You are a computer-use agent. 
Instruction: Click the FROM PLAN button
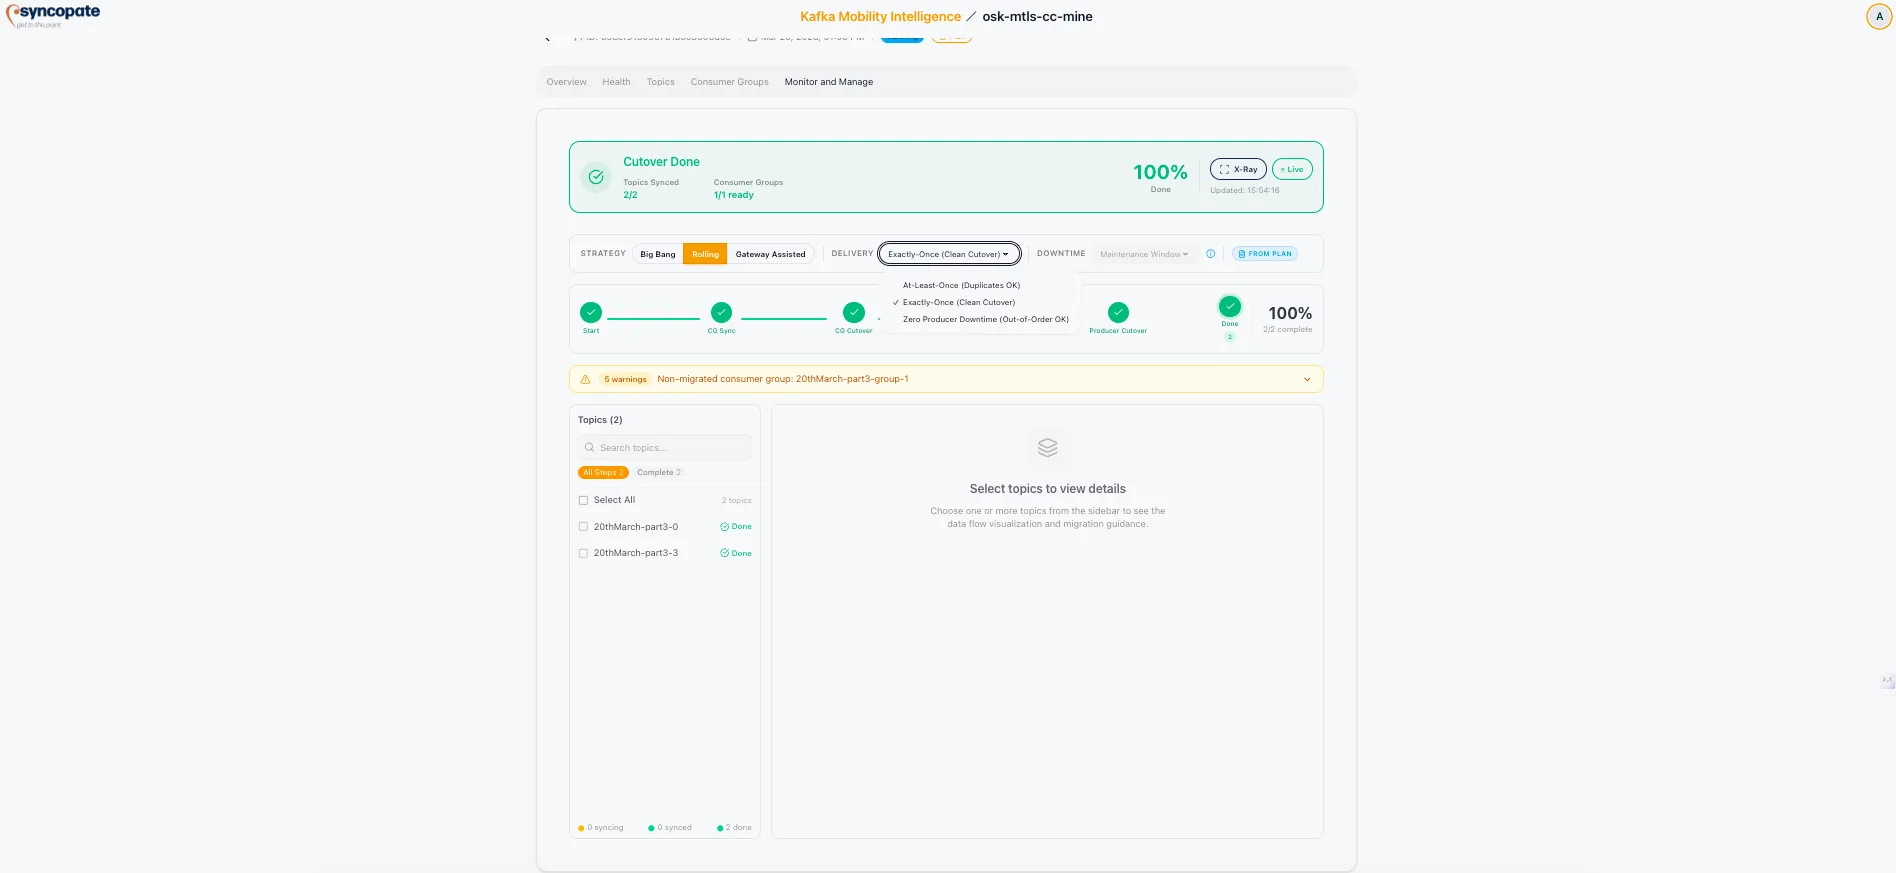point(1265,254)
